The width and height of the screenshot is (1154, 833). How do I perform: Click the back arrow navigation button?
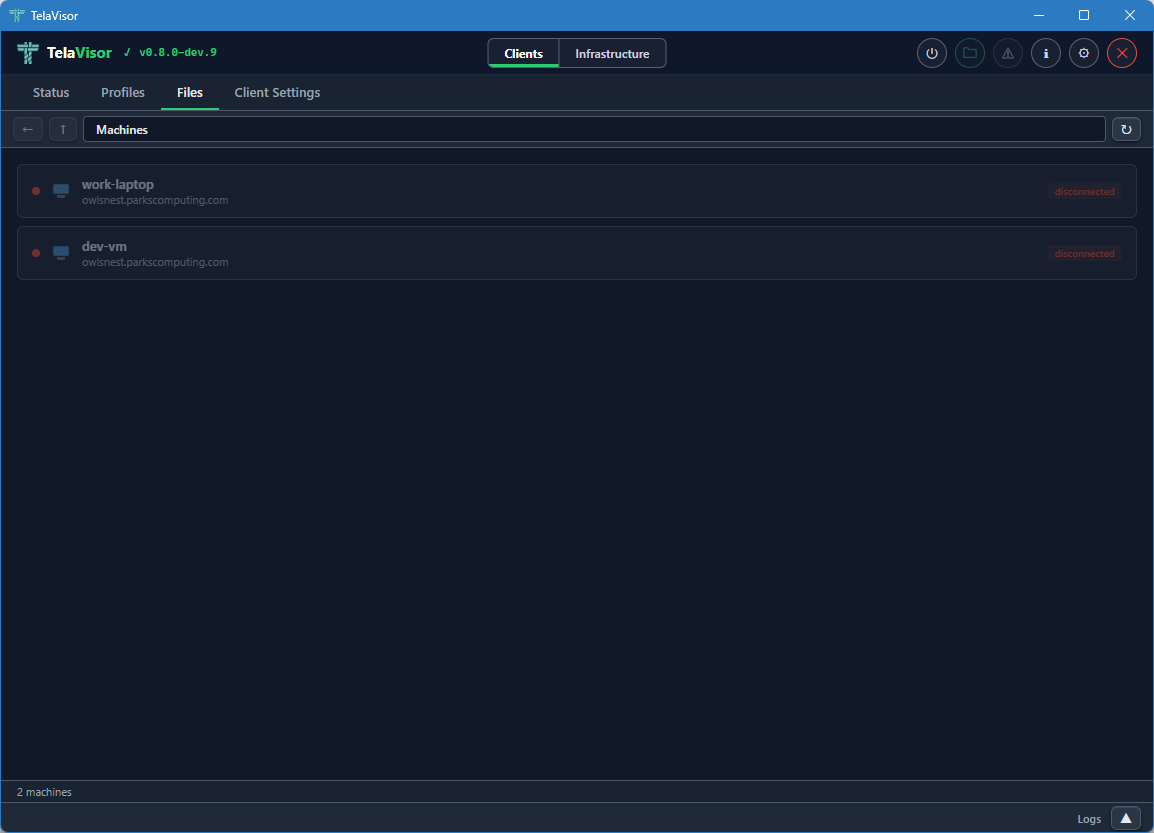(x=28, y=129)
